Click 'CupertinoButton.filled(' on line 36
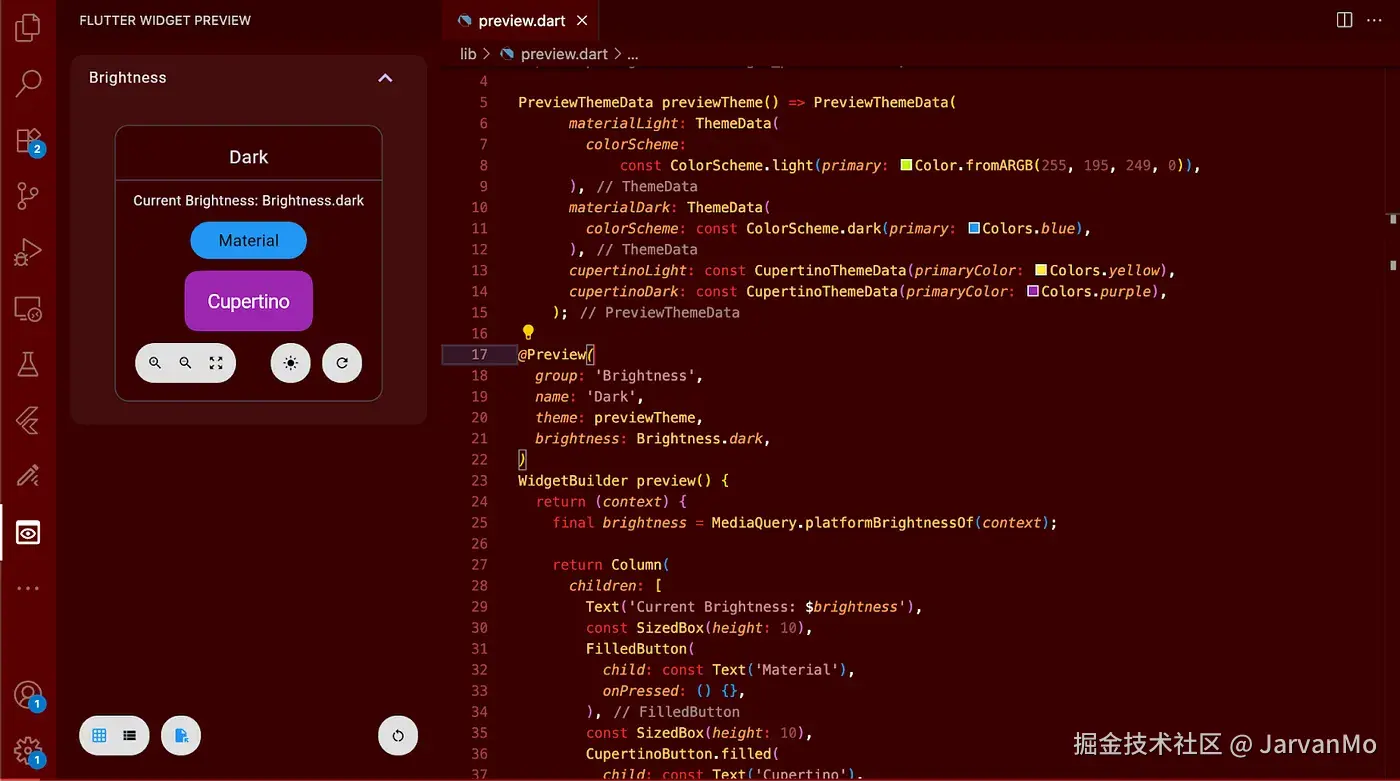Screen dimensions: 1400x781 [682, 753]
